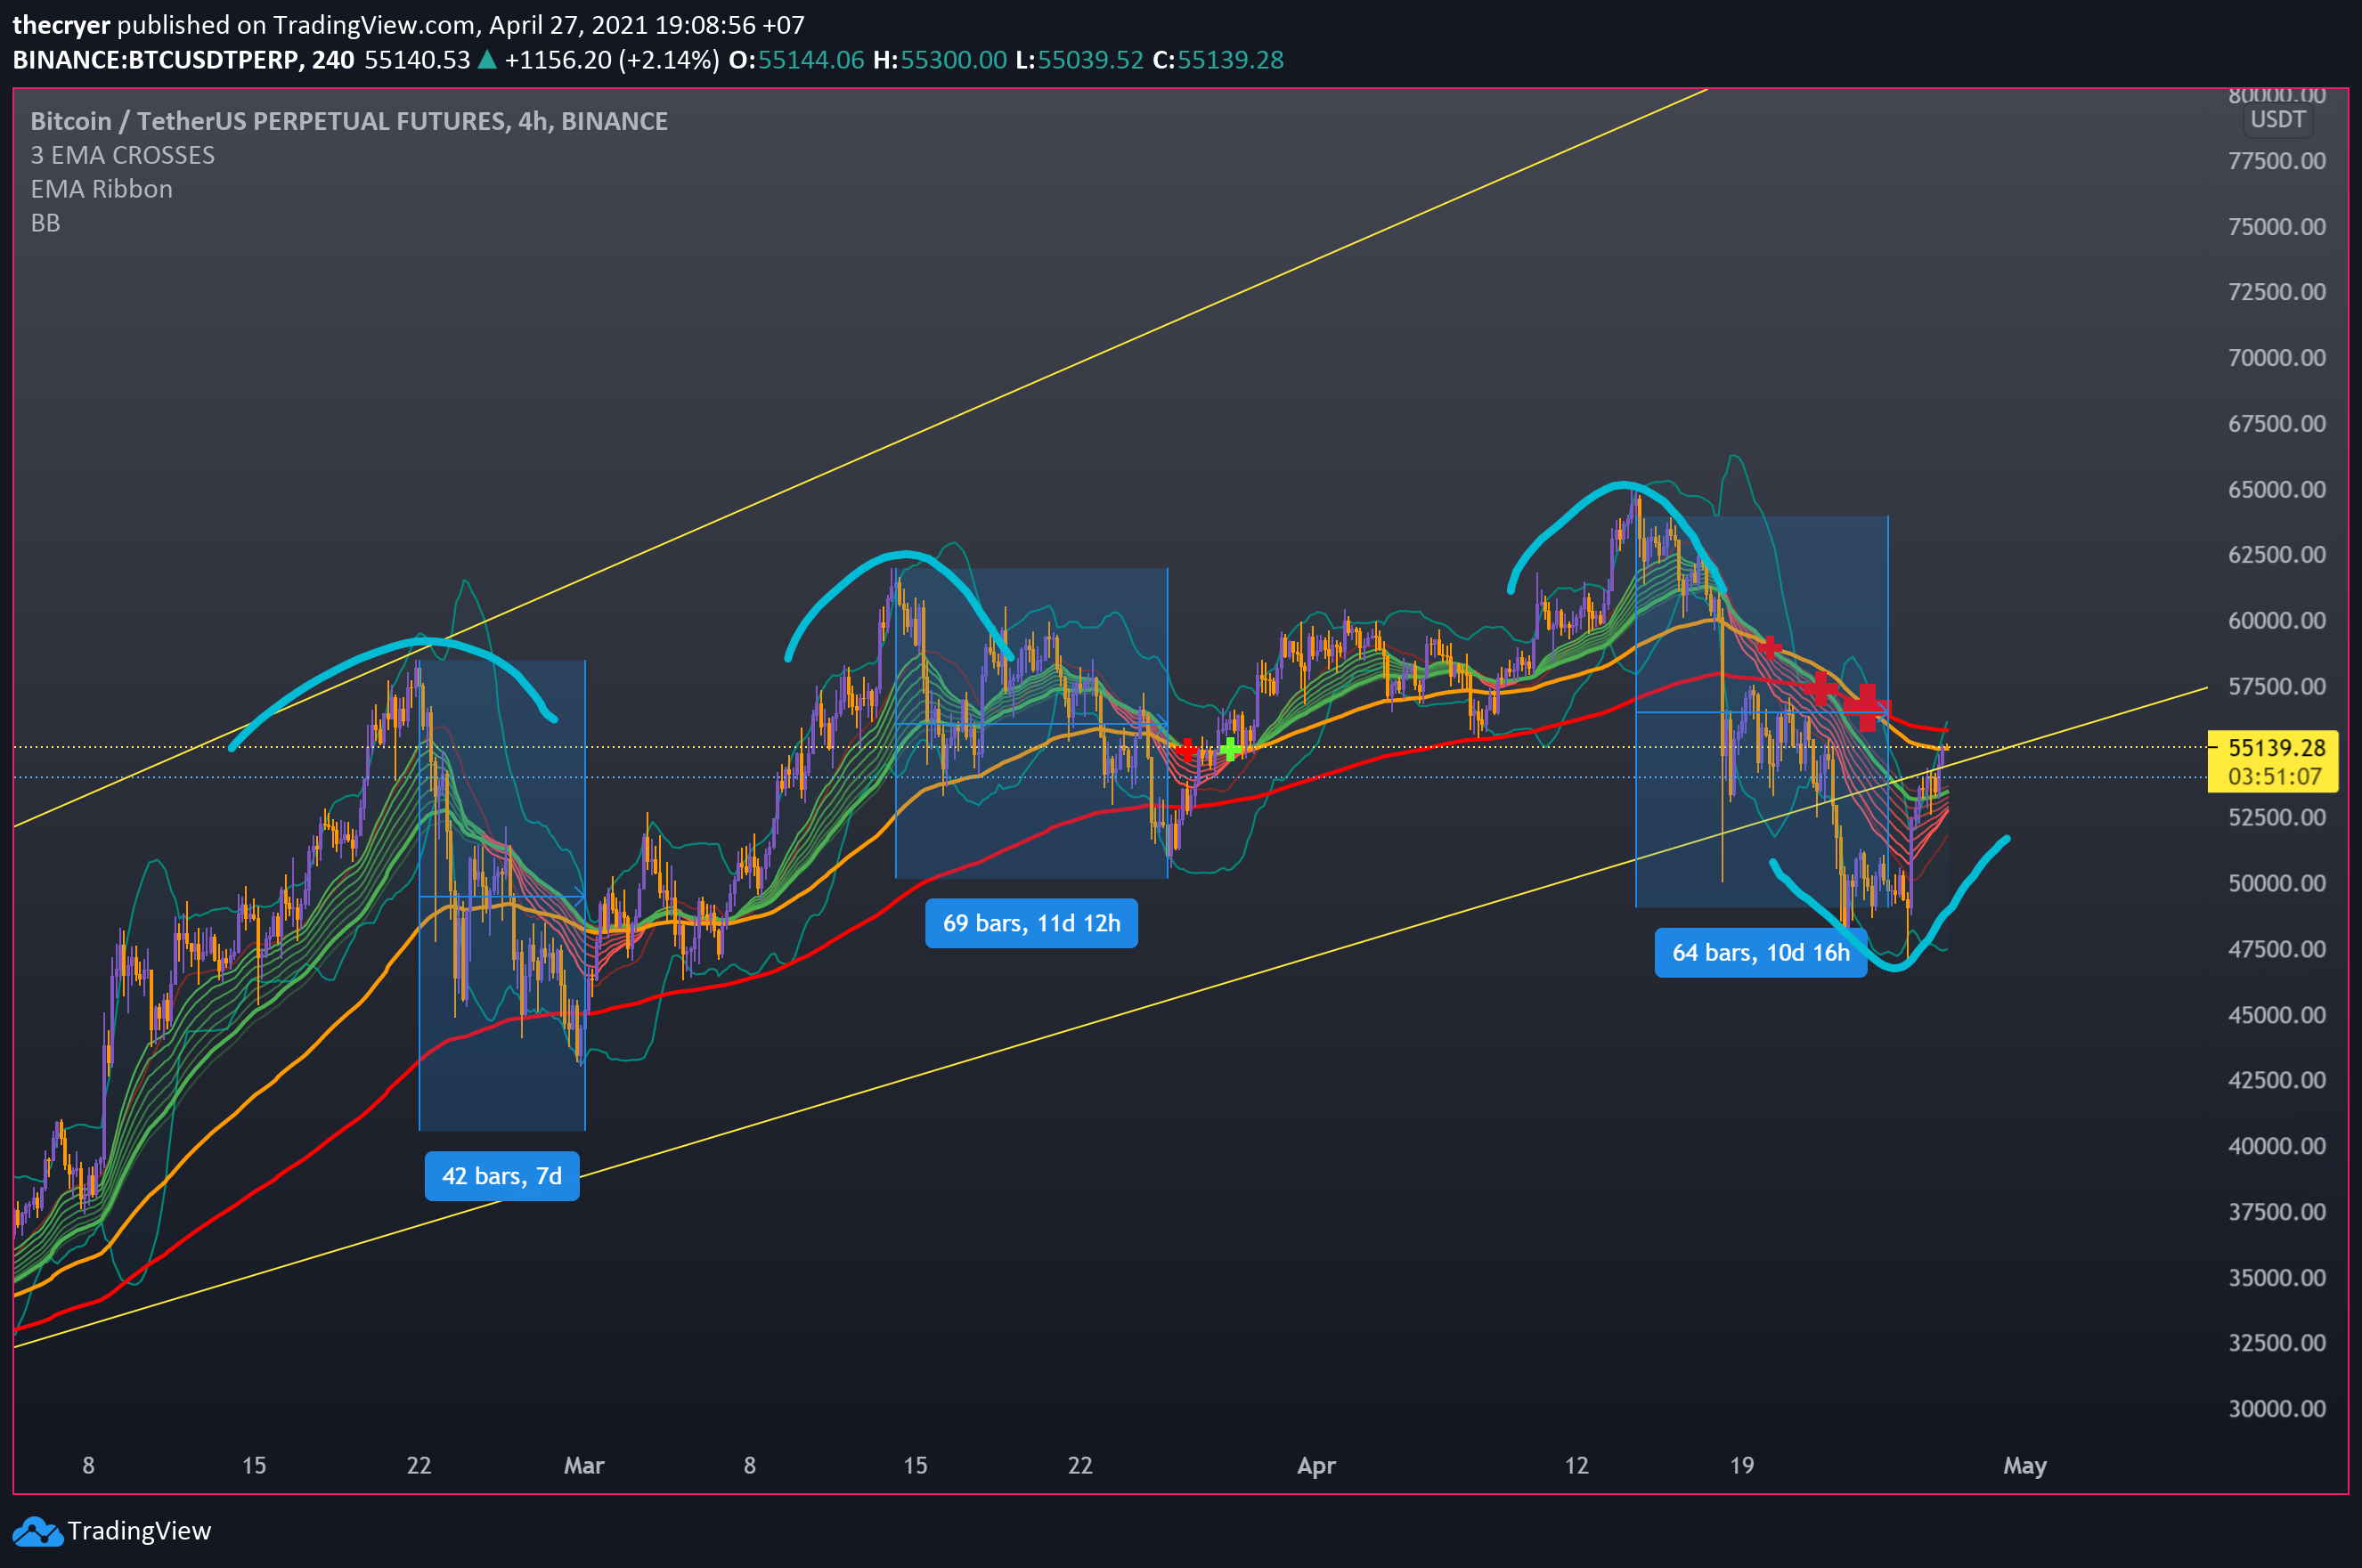Select the 'BB' indicator label
This screenshot has width=2362, height=1568.
pyautogui.click(x=46, y=223)
